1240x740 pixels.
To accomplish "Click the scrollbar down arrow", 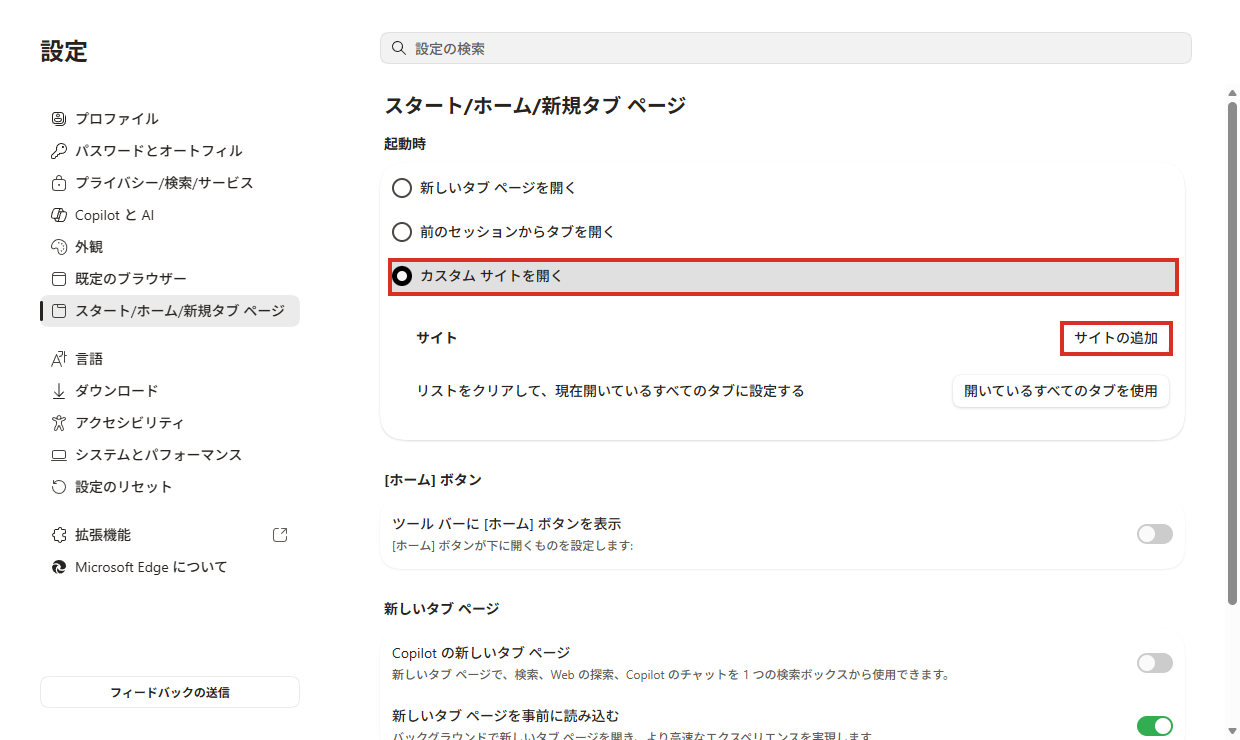I will tap(1232, 731).
